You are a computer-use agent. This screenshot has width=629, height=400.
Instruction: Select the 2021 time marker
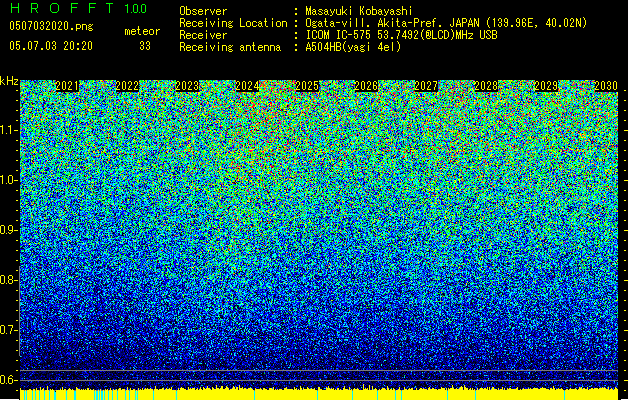point(67,86)
